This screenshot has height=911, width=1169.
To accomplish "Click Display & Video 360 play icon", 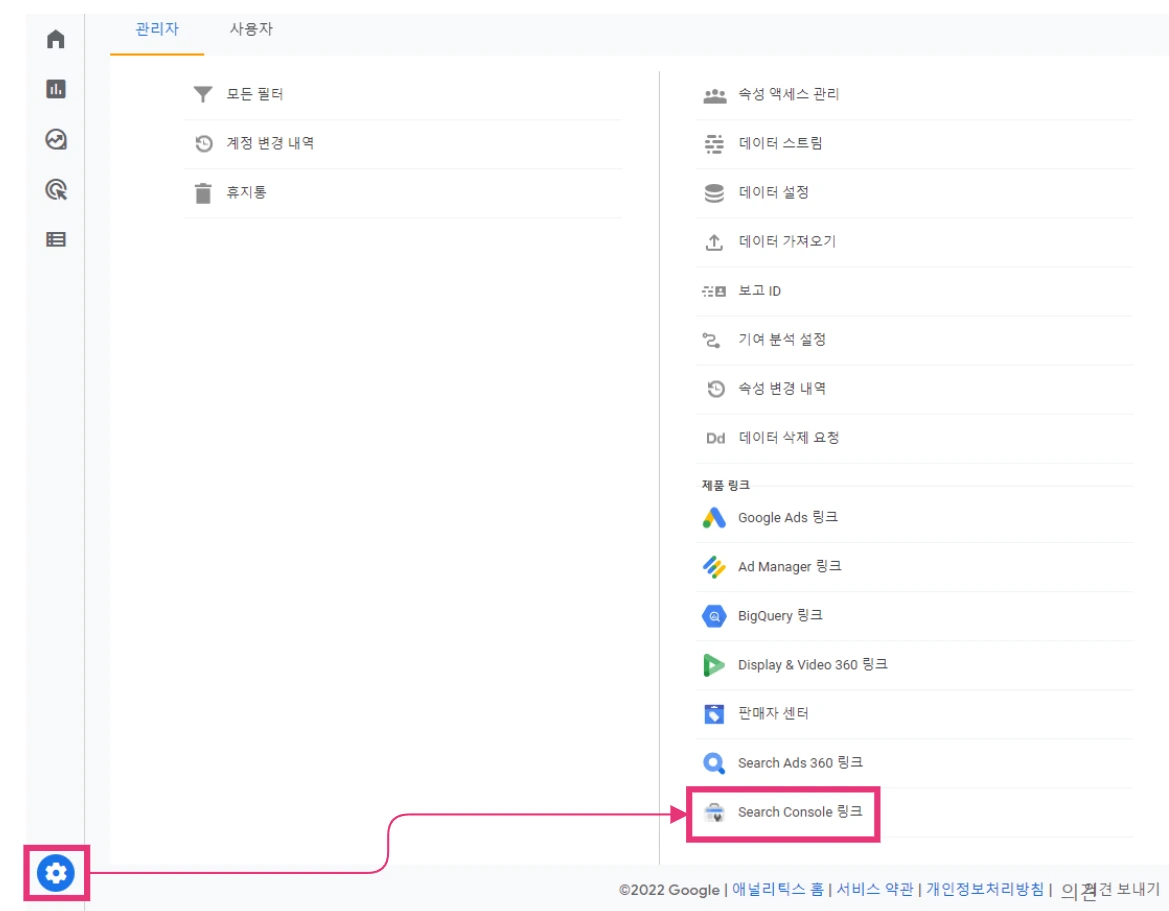I will click(x=713, y=665).
